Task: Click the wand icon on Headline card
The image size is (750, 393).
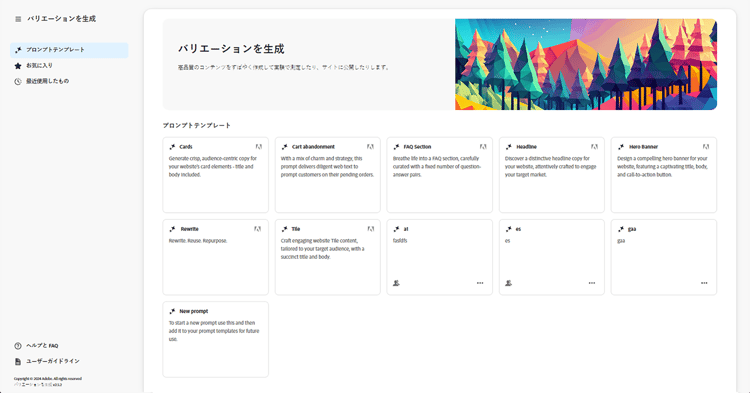Action: [x=509, y=147]
